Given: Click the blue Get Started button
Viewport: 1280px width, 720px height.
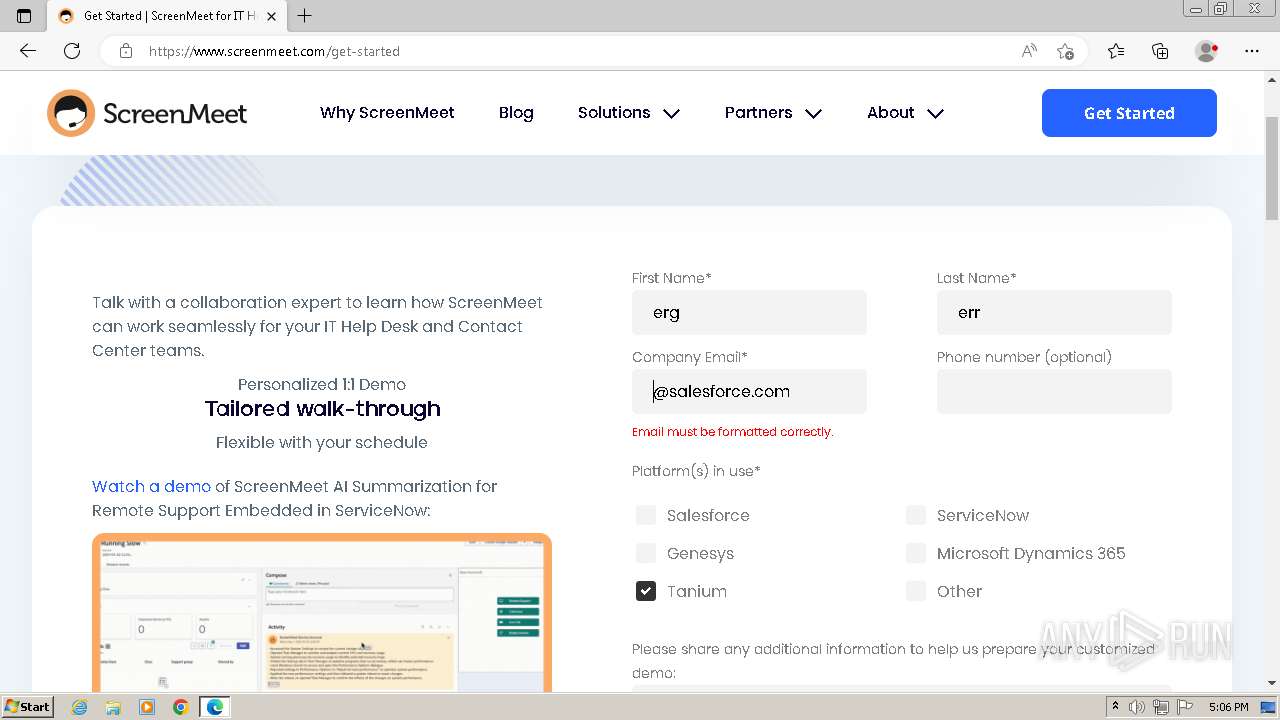Looking at the screenshot, I should (x=1129, y=113).
